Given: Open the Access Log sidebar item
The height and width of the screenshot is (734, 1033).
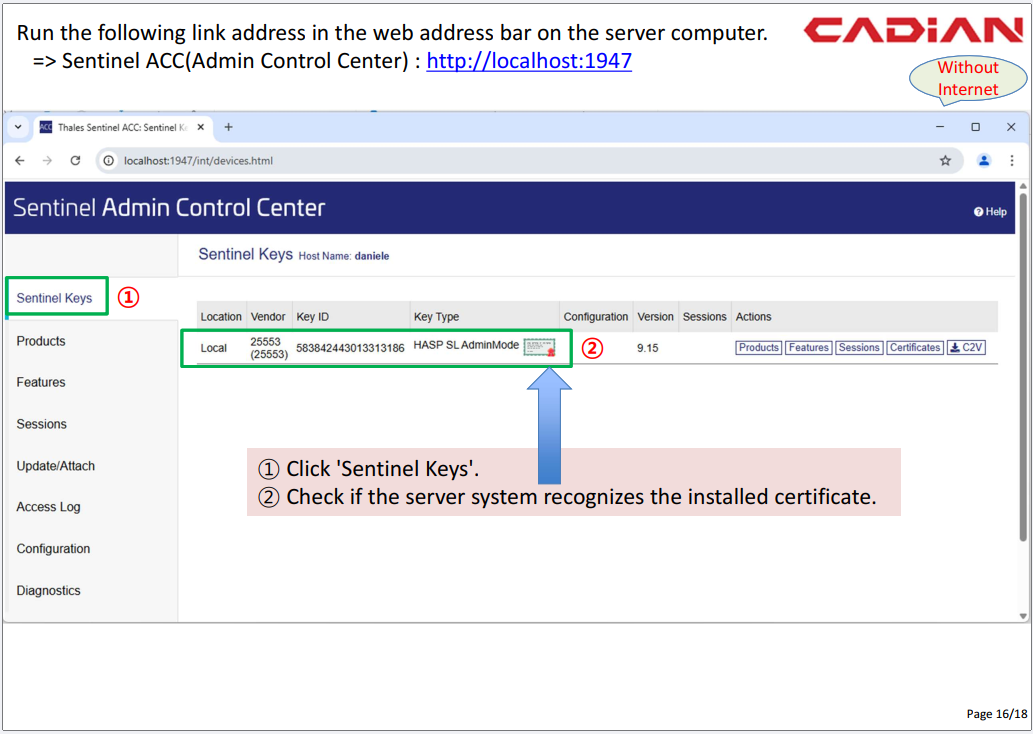Looking at the screenshot, I should pos(48,507).
